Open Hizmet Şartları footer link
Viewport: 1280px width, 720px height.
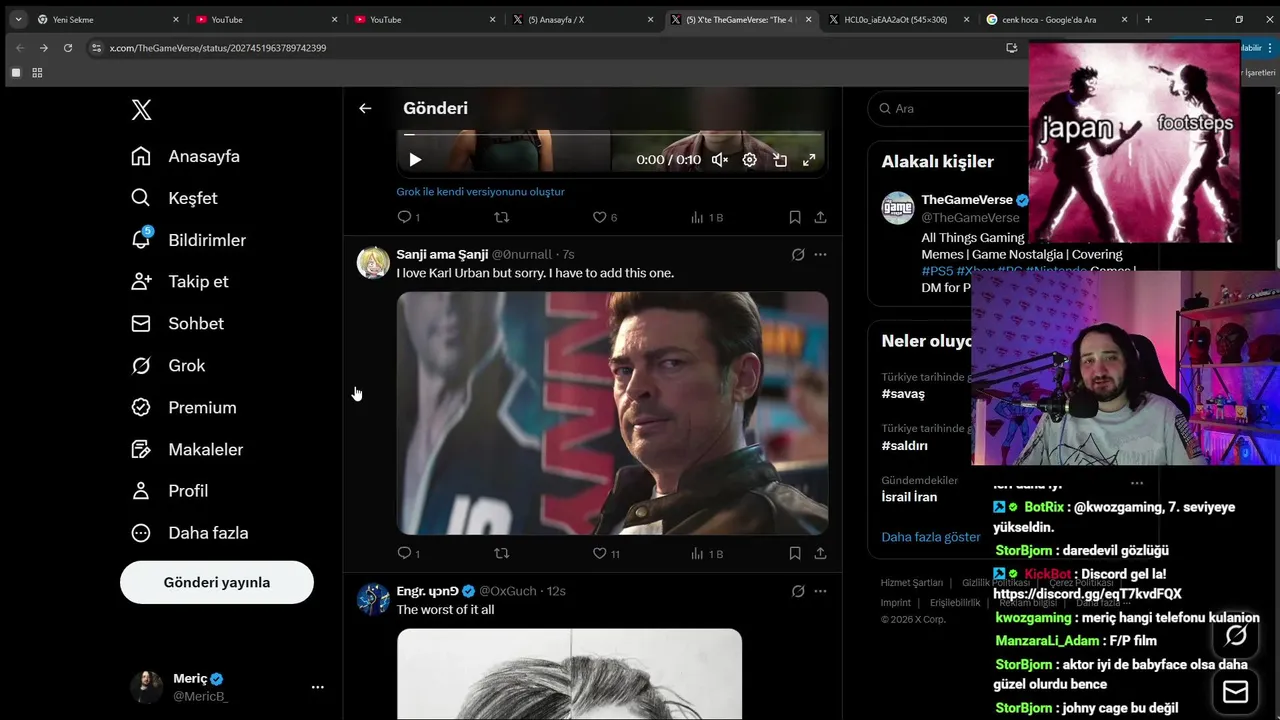pyautogui.click(x=912, y=583)
